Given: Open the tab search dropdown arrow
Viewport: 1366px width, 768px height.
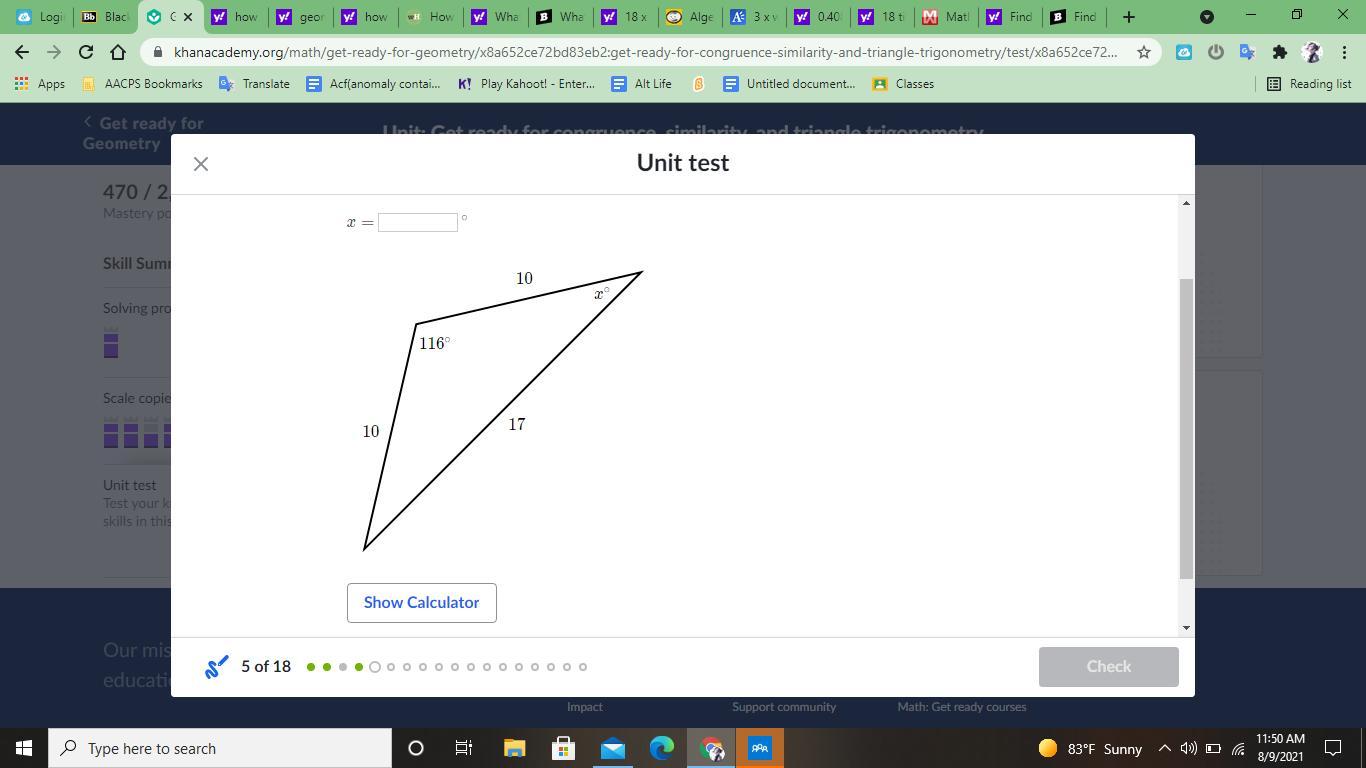Looking at the screenshot, I should 1207,17.
